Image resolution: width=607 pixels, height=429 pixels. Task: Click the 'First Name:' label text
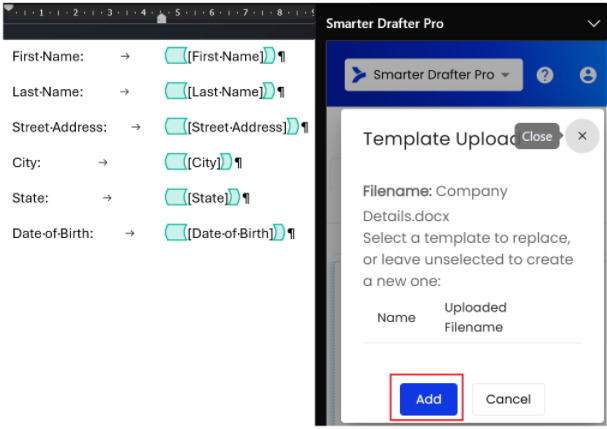48,57
